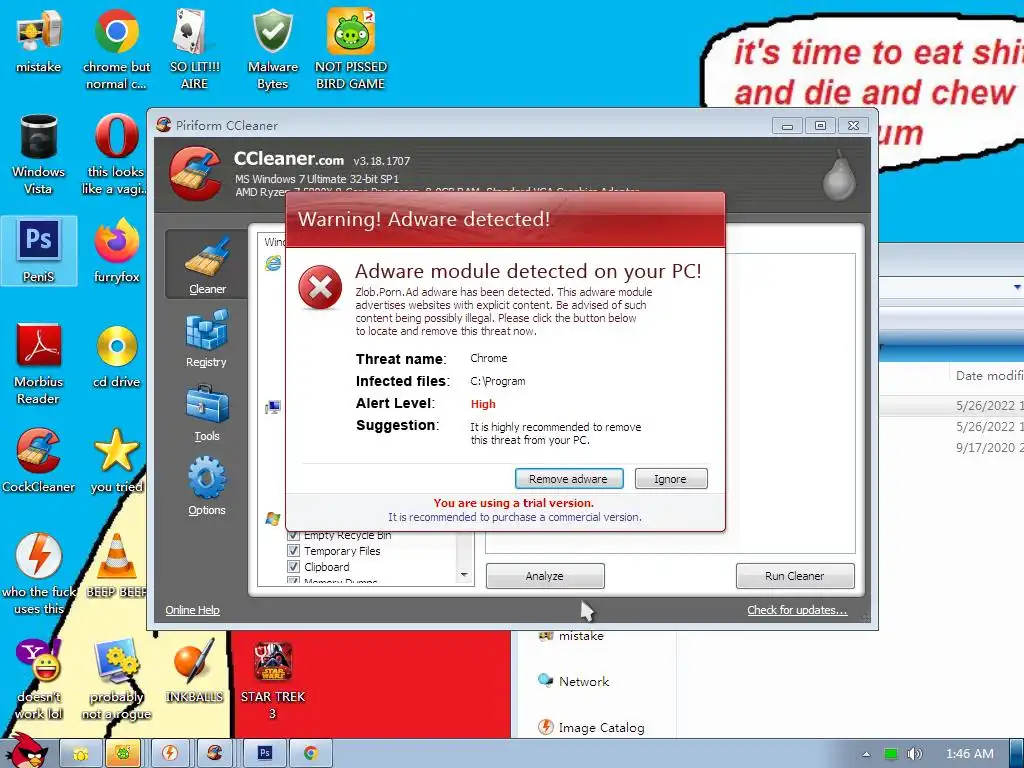Click scroll-down arrow in cleaner list

[464, 575]
